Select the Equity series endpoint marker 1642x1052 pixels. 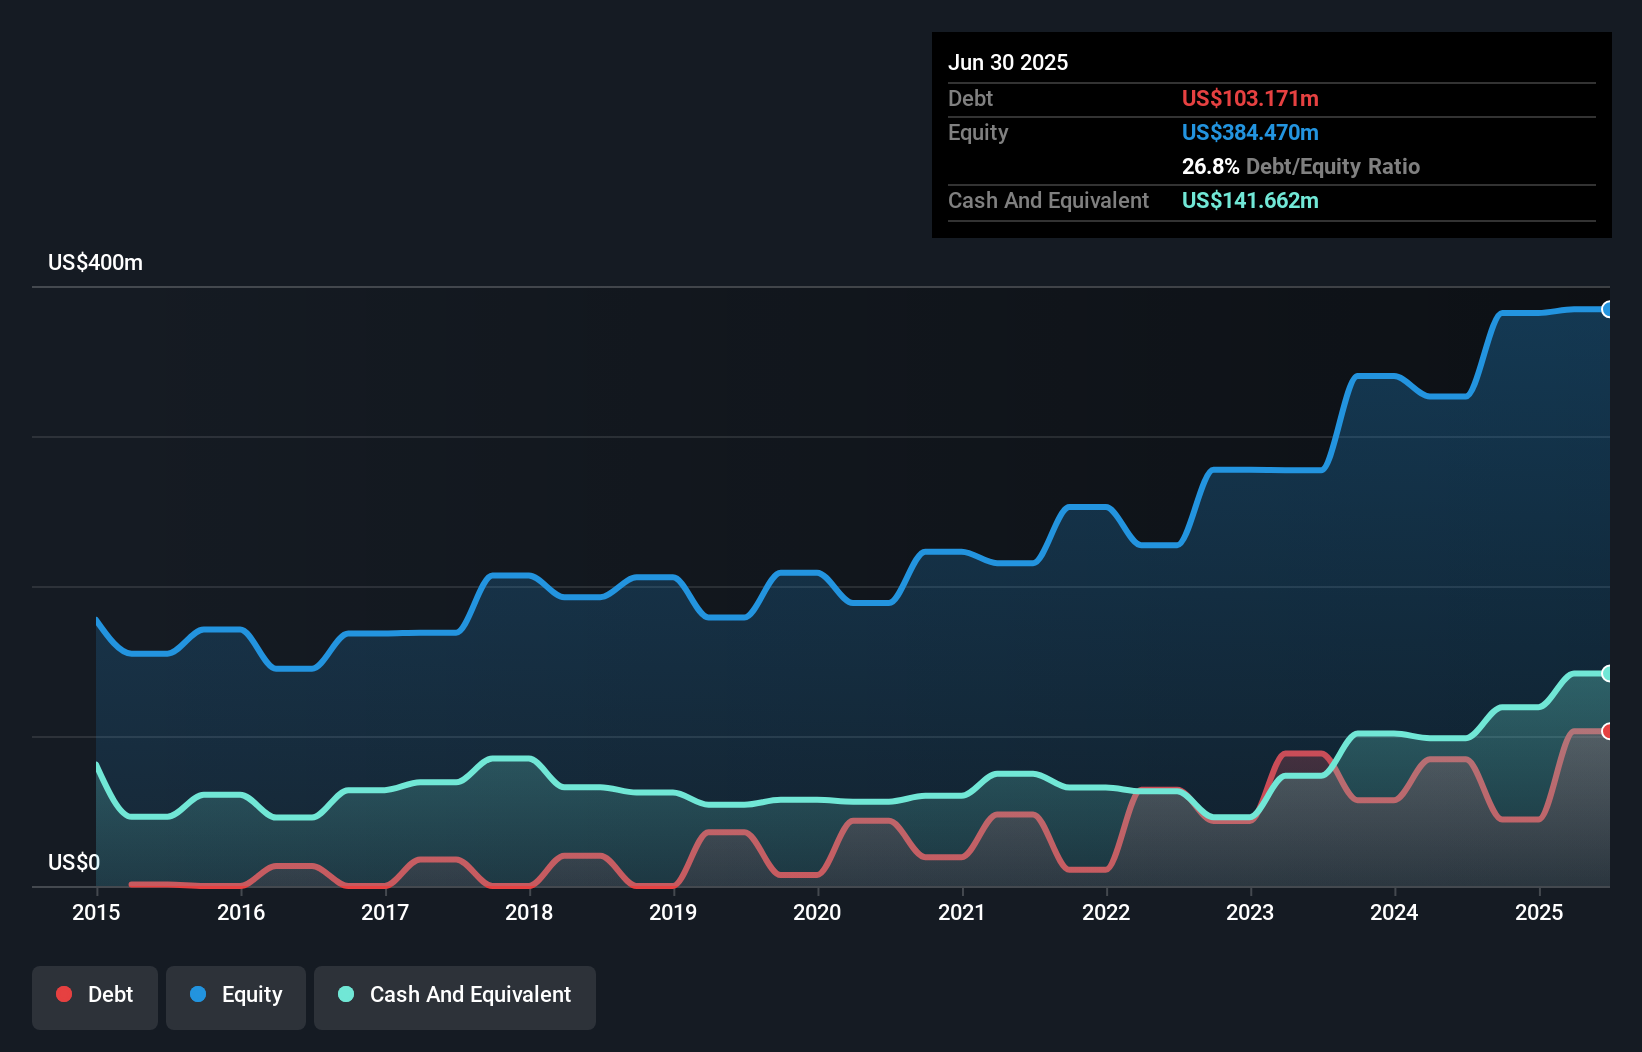click(x=1607, y=310)
